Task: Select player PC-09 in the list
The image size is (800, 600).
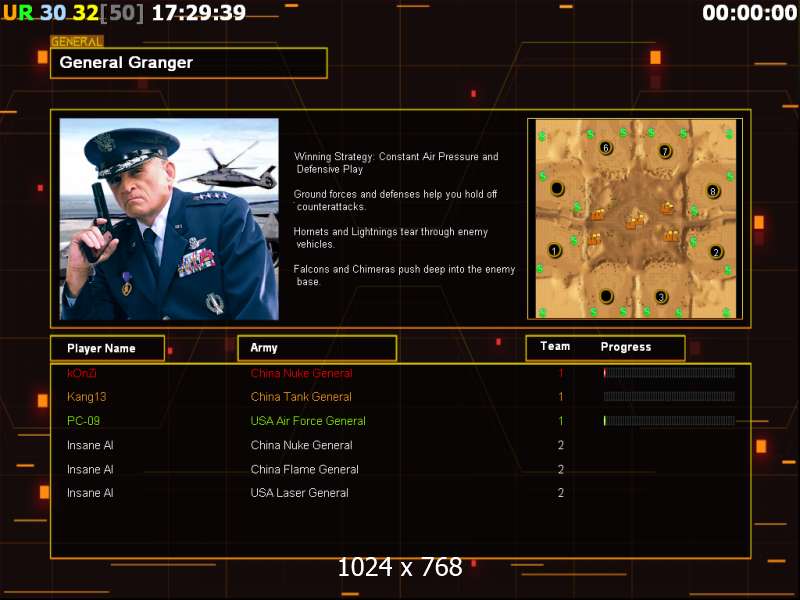Action: pos(83,421)
